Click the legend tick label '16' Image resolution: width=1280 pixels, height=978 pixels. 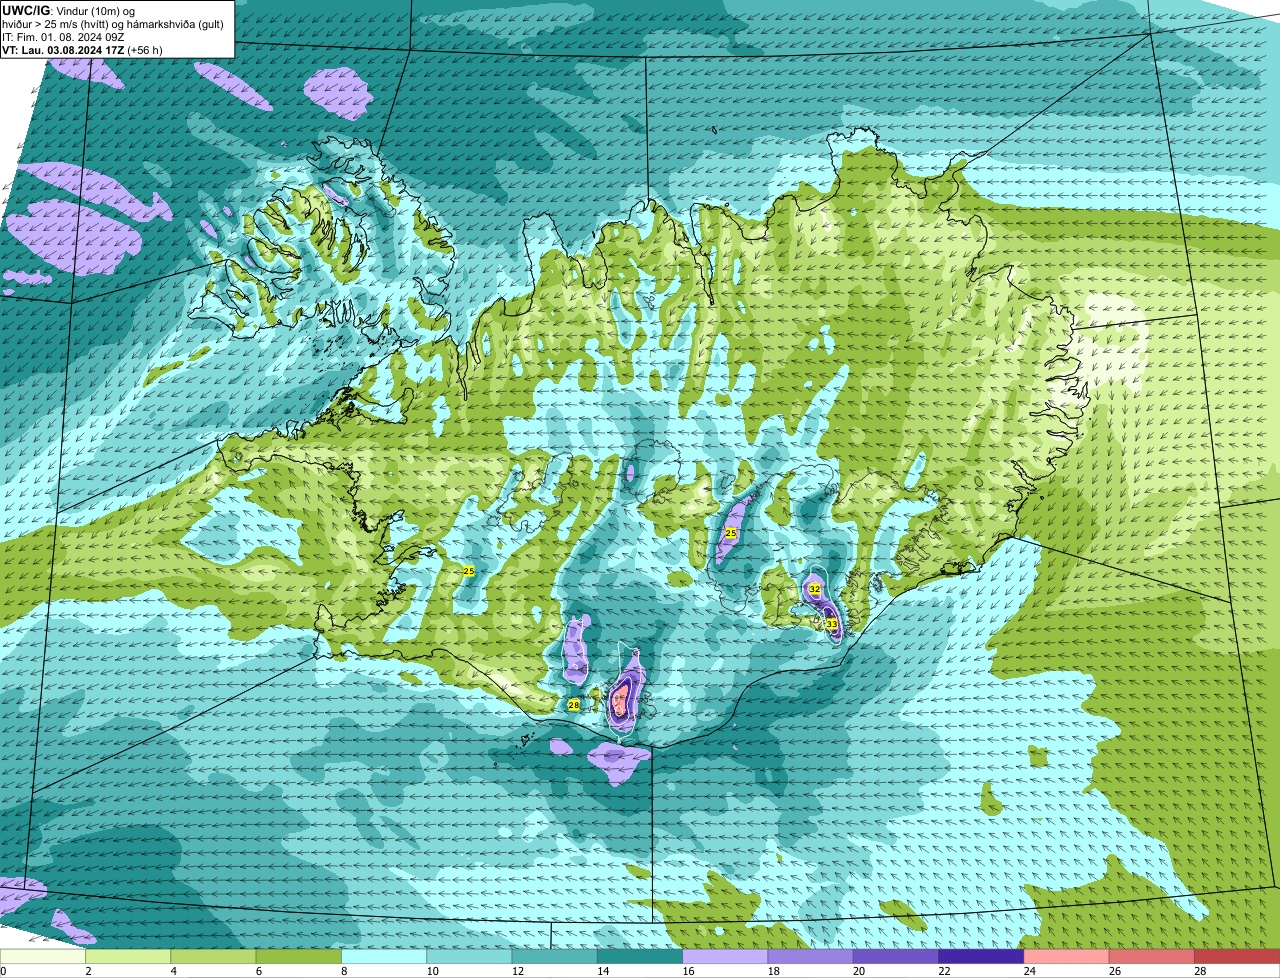pos(688,971)
